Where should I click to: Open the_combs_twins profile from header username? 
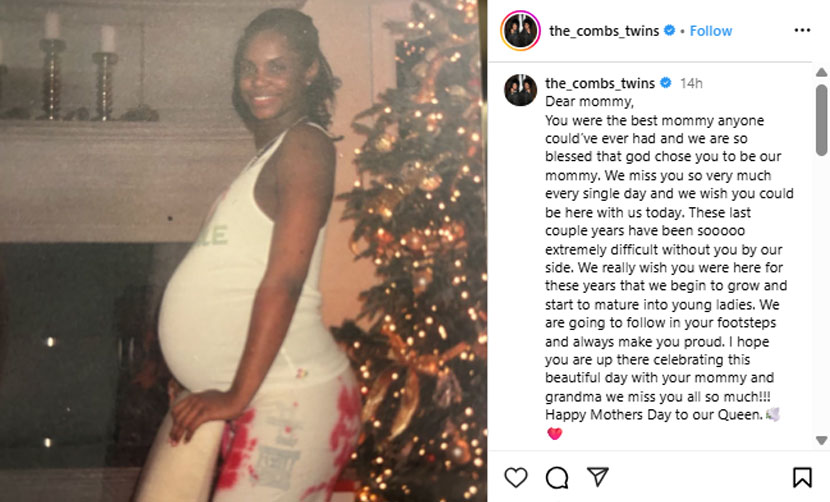(604, 31)
